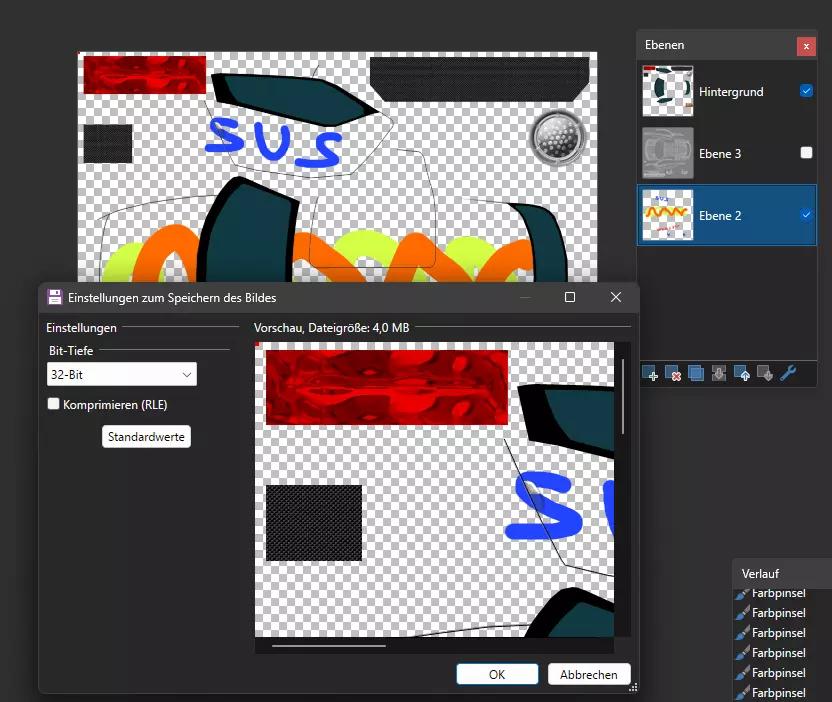Toggle visibility of the Hintergrund layer
The height and width of the screenshot is (702, 832).
[x=806, y=91]
